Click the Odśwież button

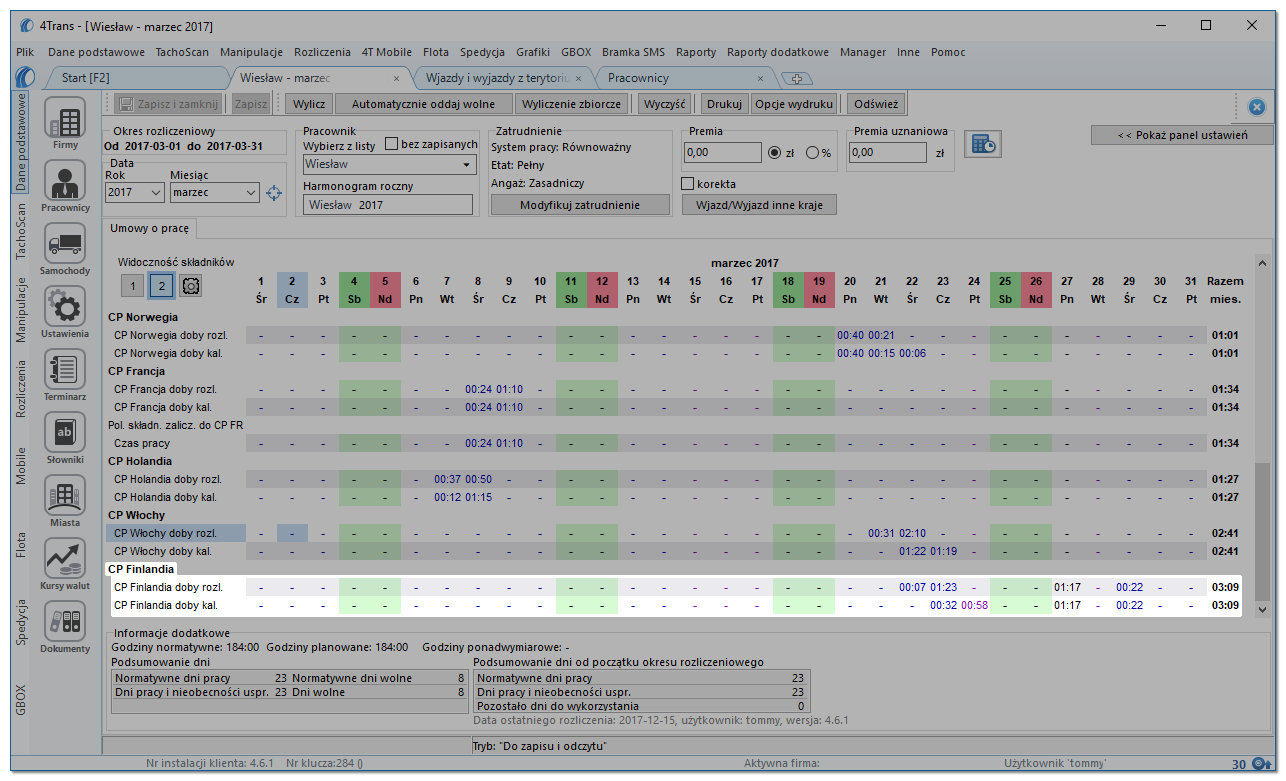877,103
